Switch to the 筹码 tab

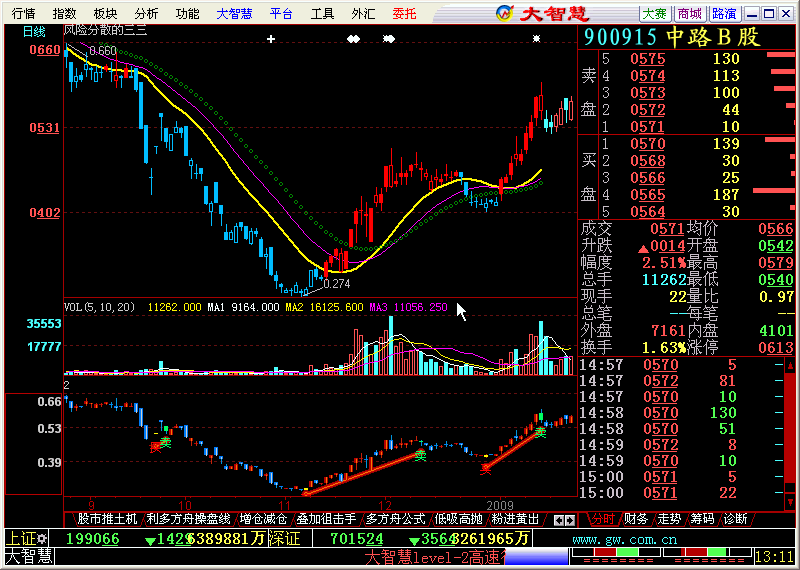[702, 519]
